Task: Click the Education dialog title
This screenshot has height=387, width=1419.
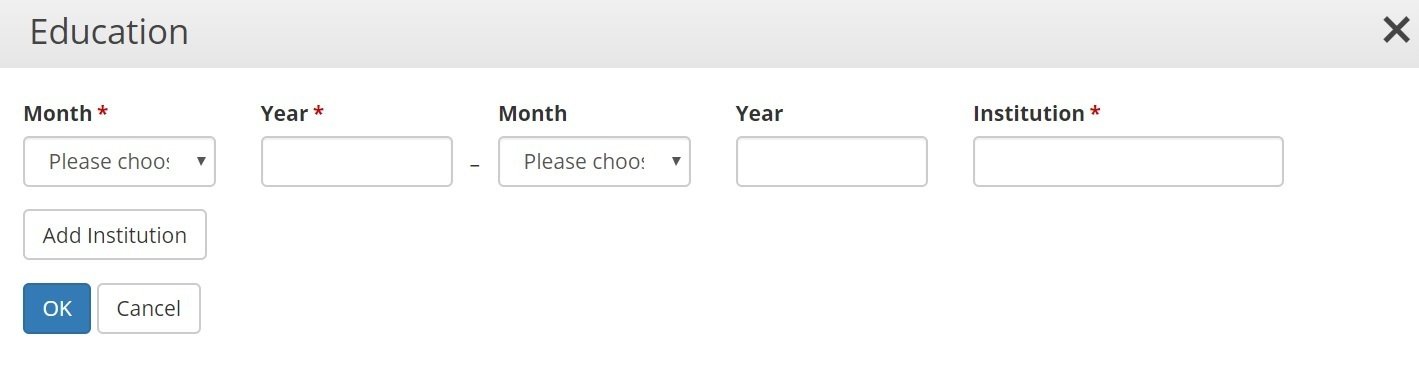Action: [x=109, y=32]
